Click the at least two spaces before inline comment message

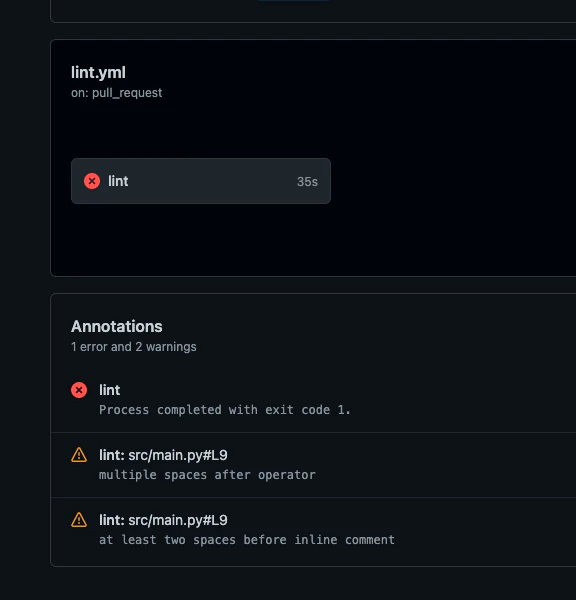247,540
